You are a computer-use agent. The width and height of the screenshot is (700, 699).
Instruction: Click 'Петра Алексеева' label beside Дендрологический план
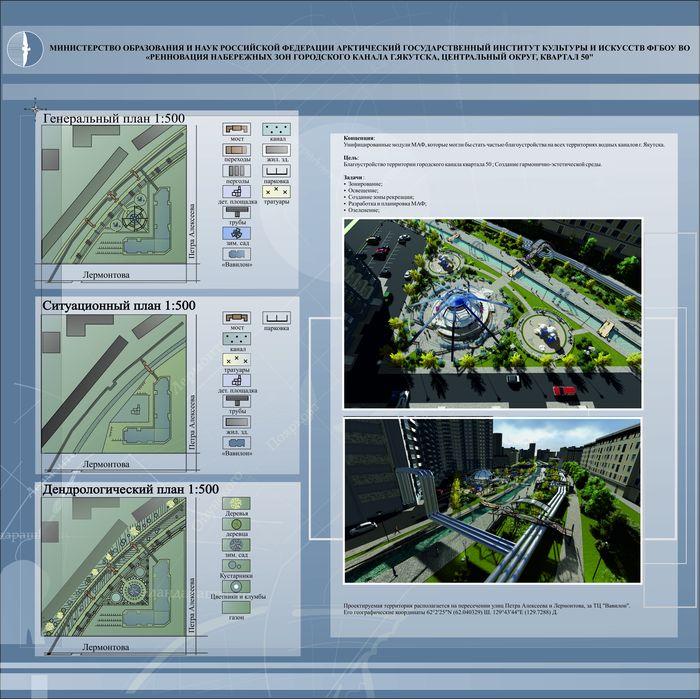pyautogui.click(x=192, y=605)
